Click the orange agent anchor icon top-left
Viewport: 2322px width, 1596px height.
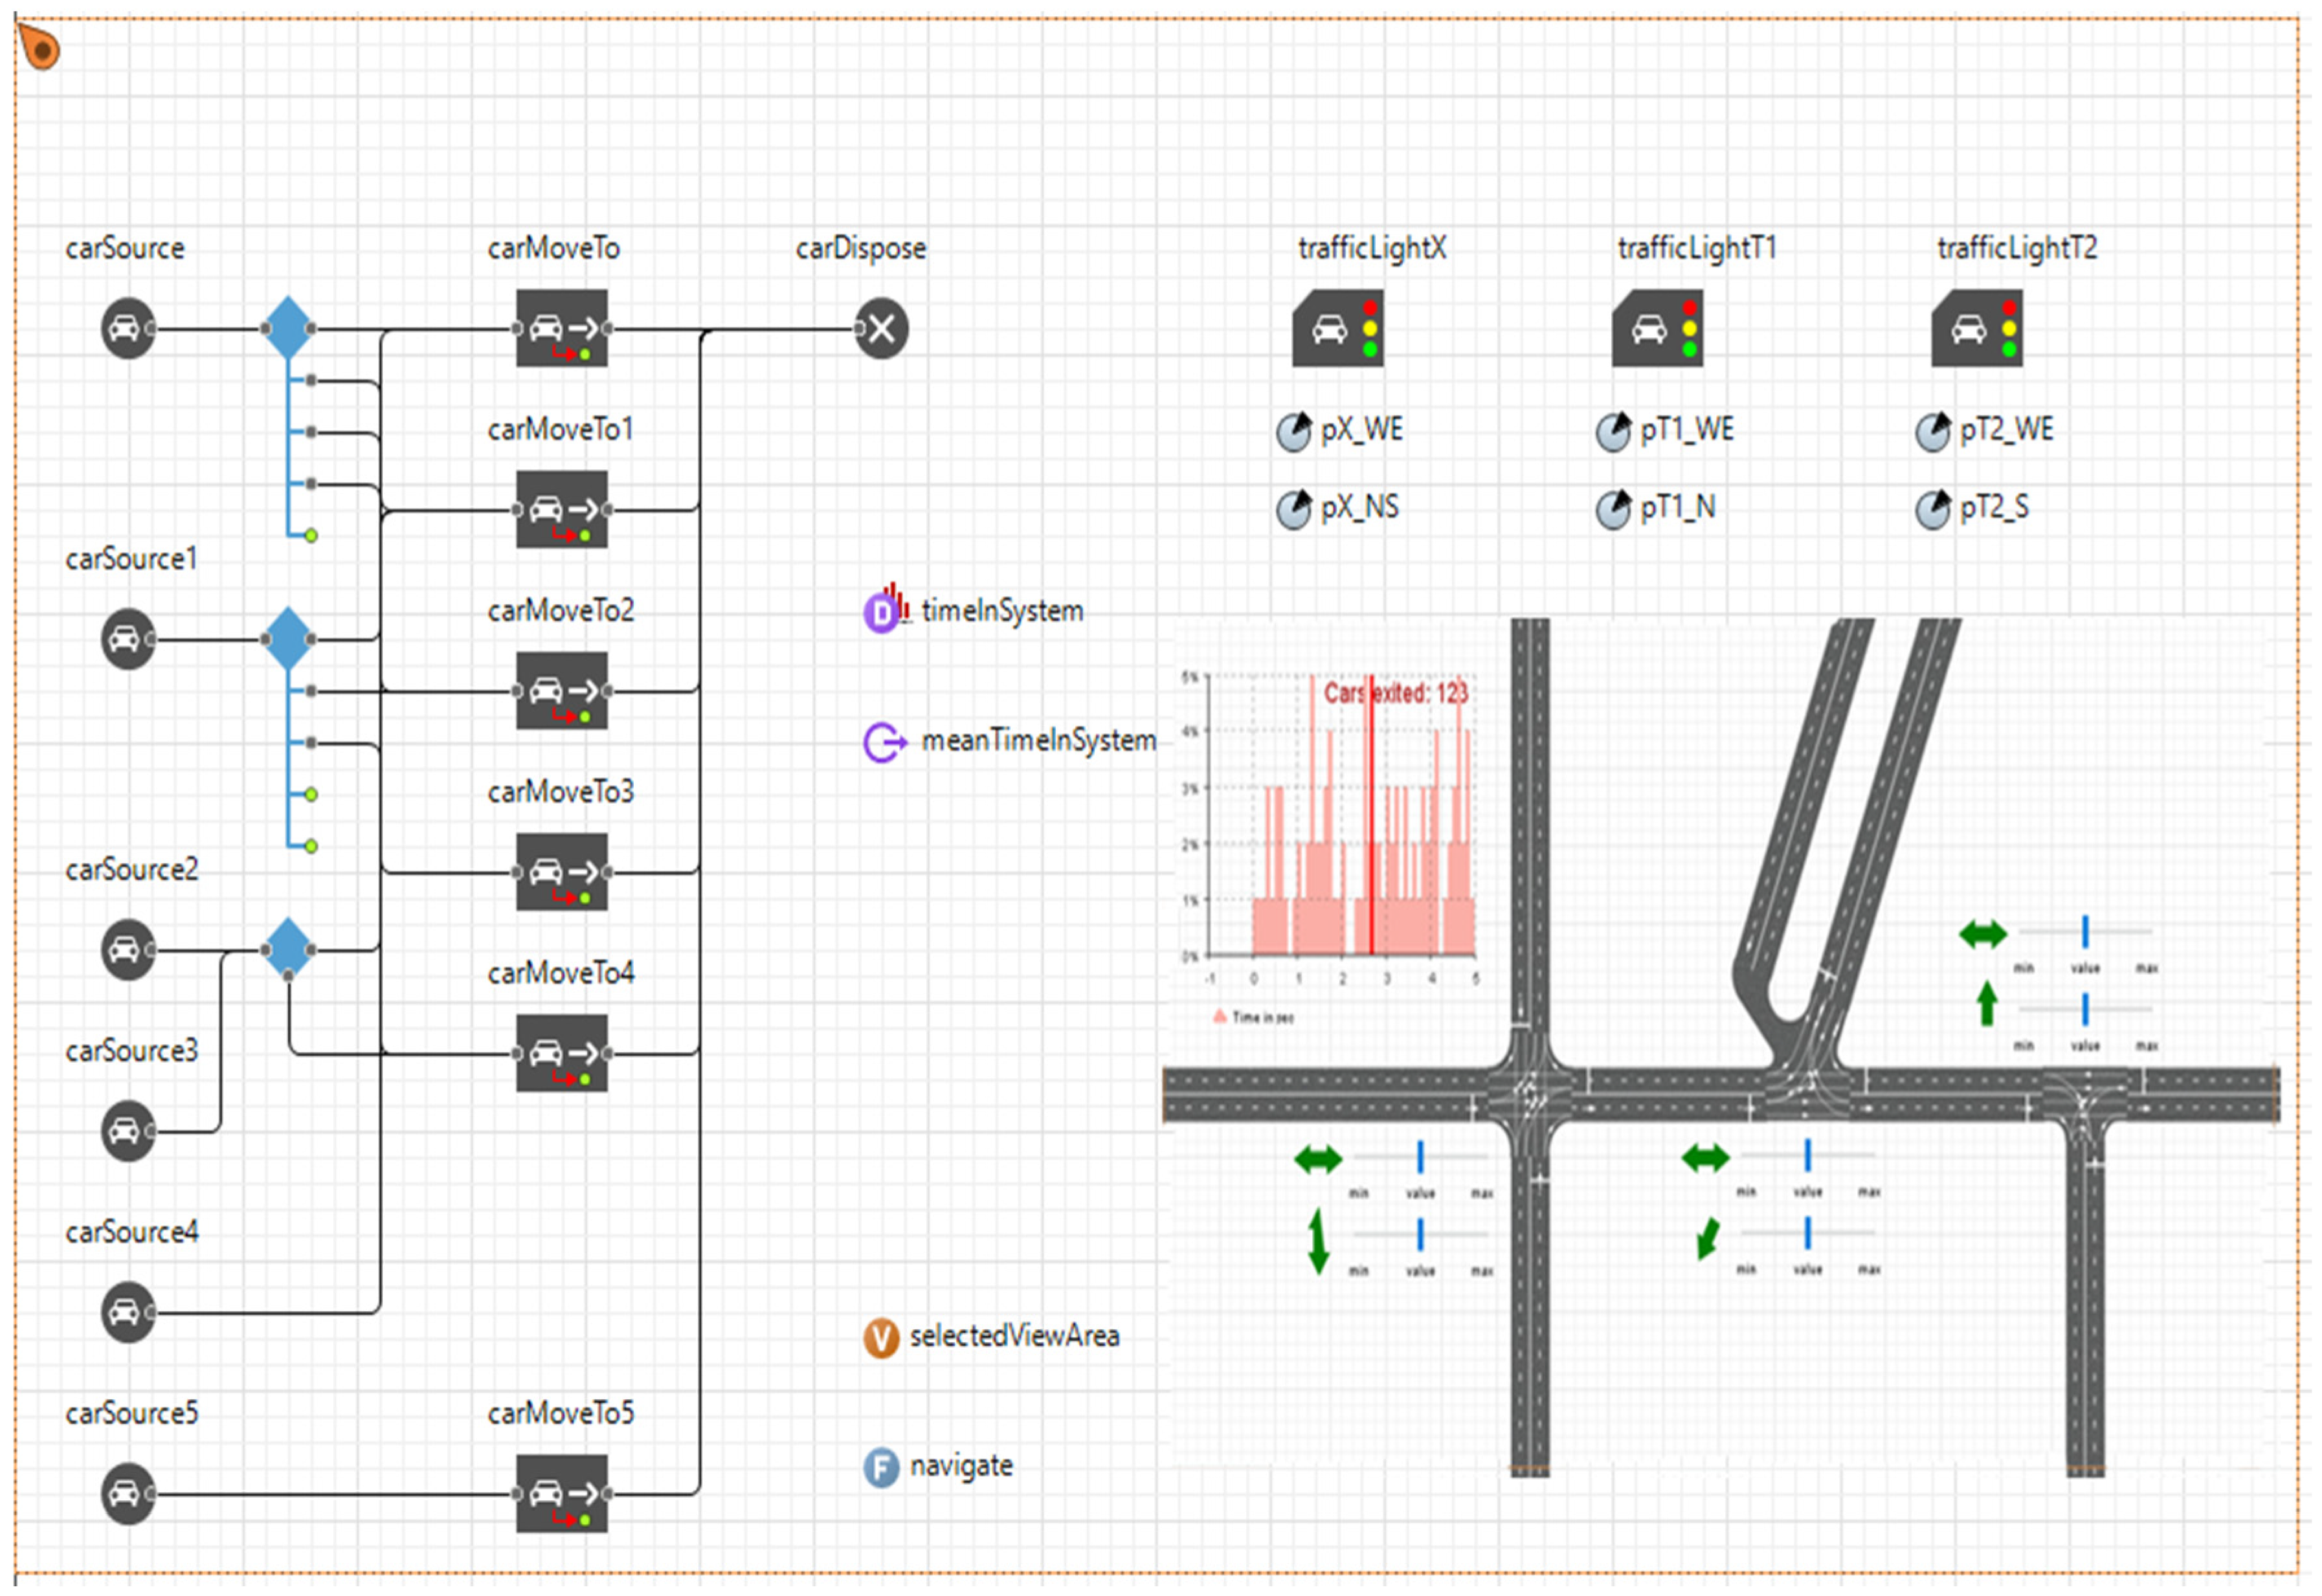tap(40, 47)
